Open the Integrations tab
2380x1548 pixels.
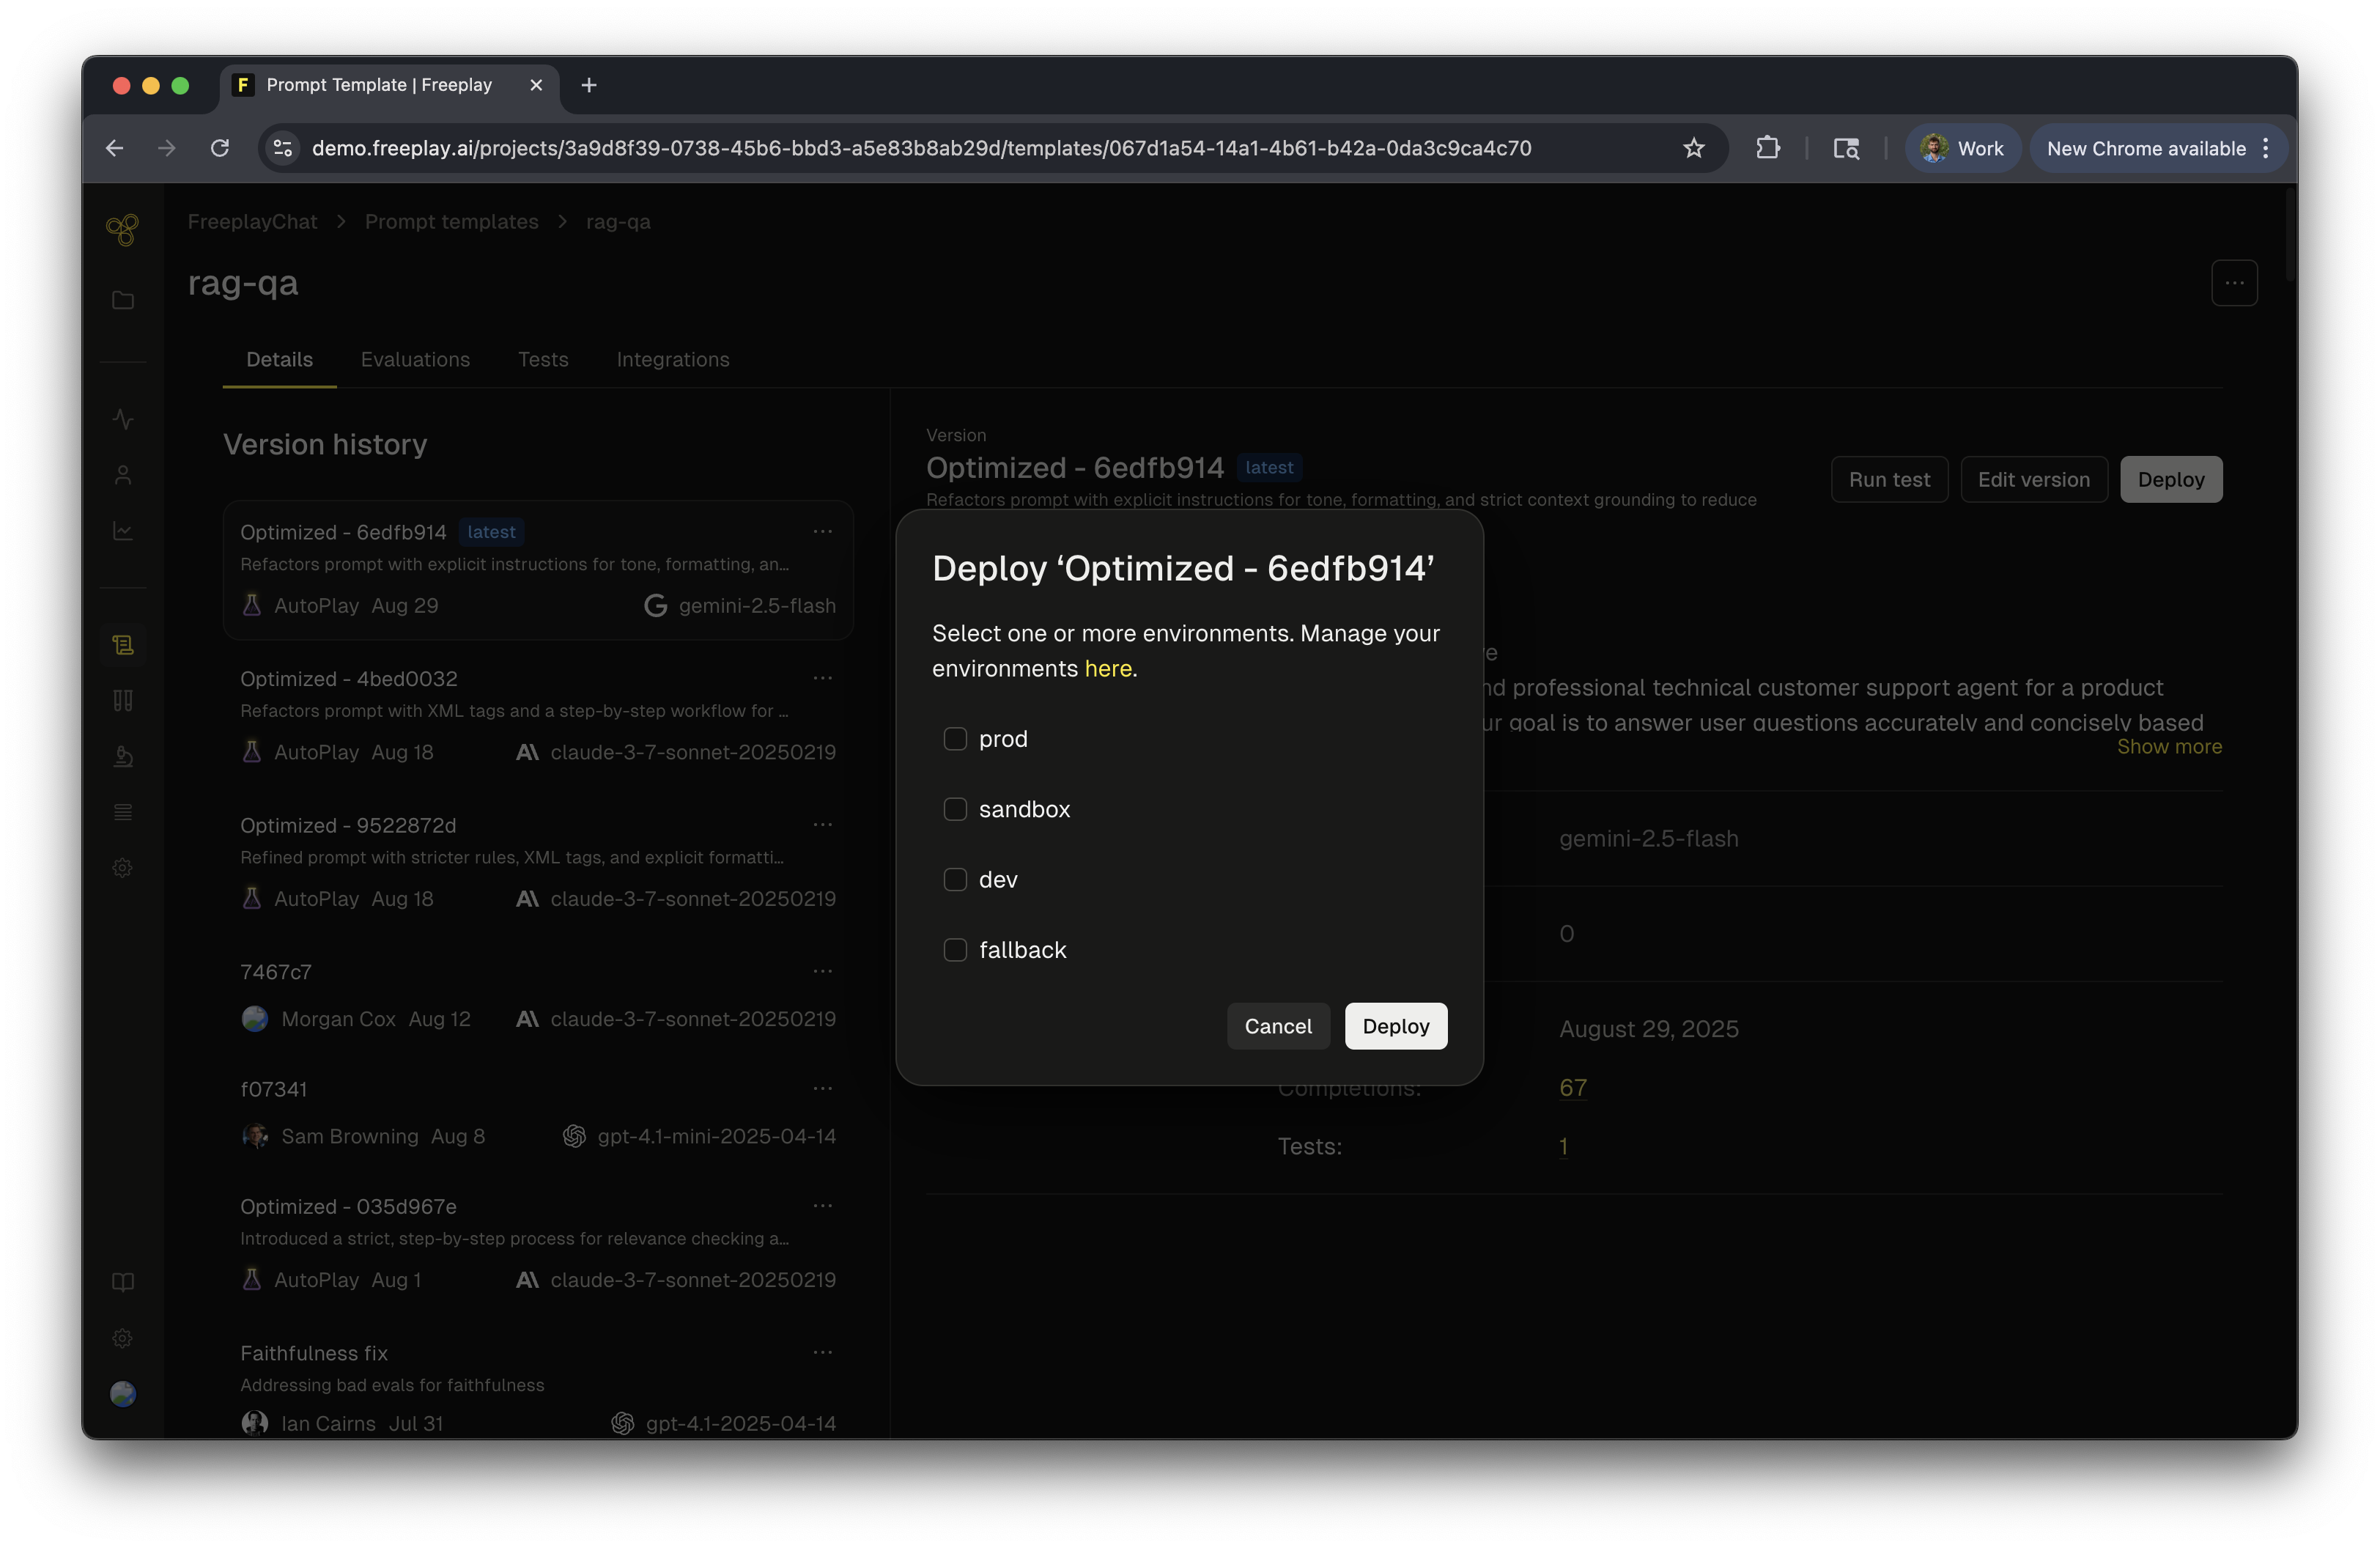[672, 359]
